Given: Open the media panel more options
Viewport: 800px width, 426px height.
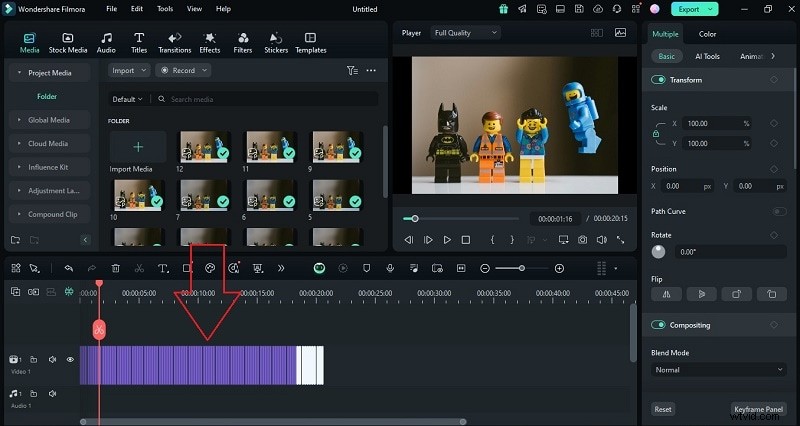Looking at the screenshot, I should point(371,70).
